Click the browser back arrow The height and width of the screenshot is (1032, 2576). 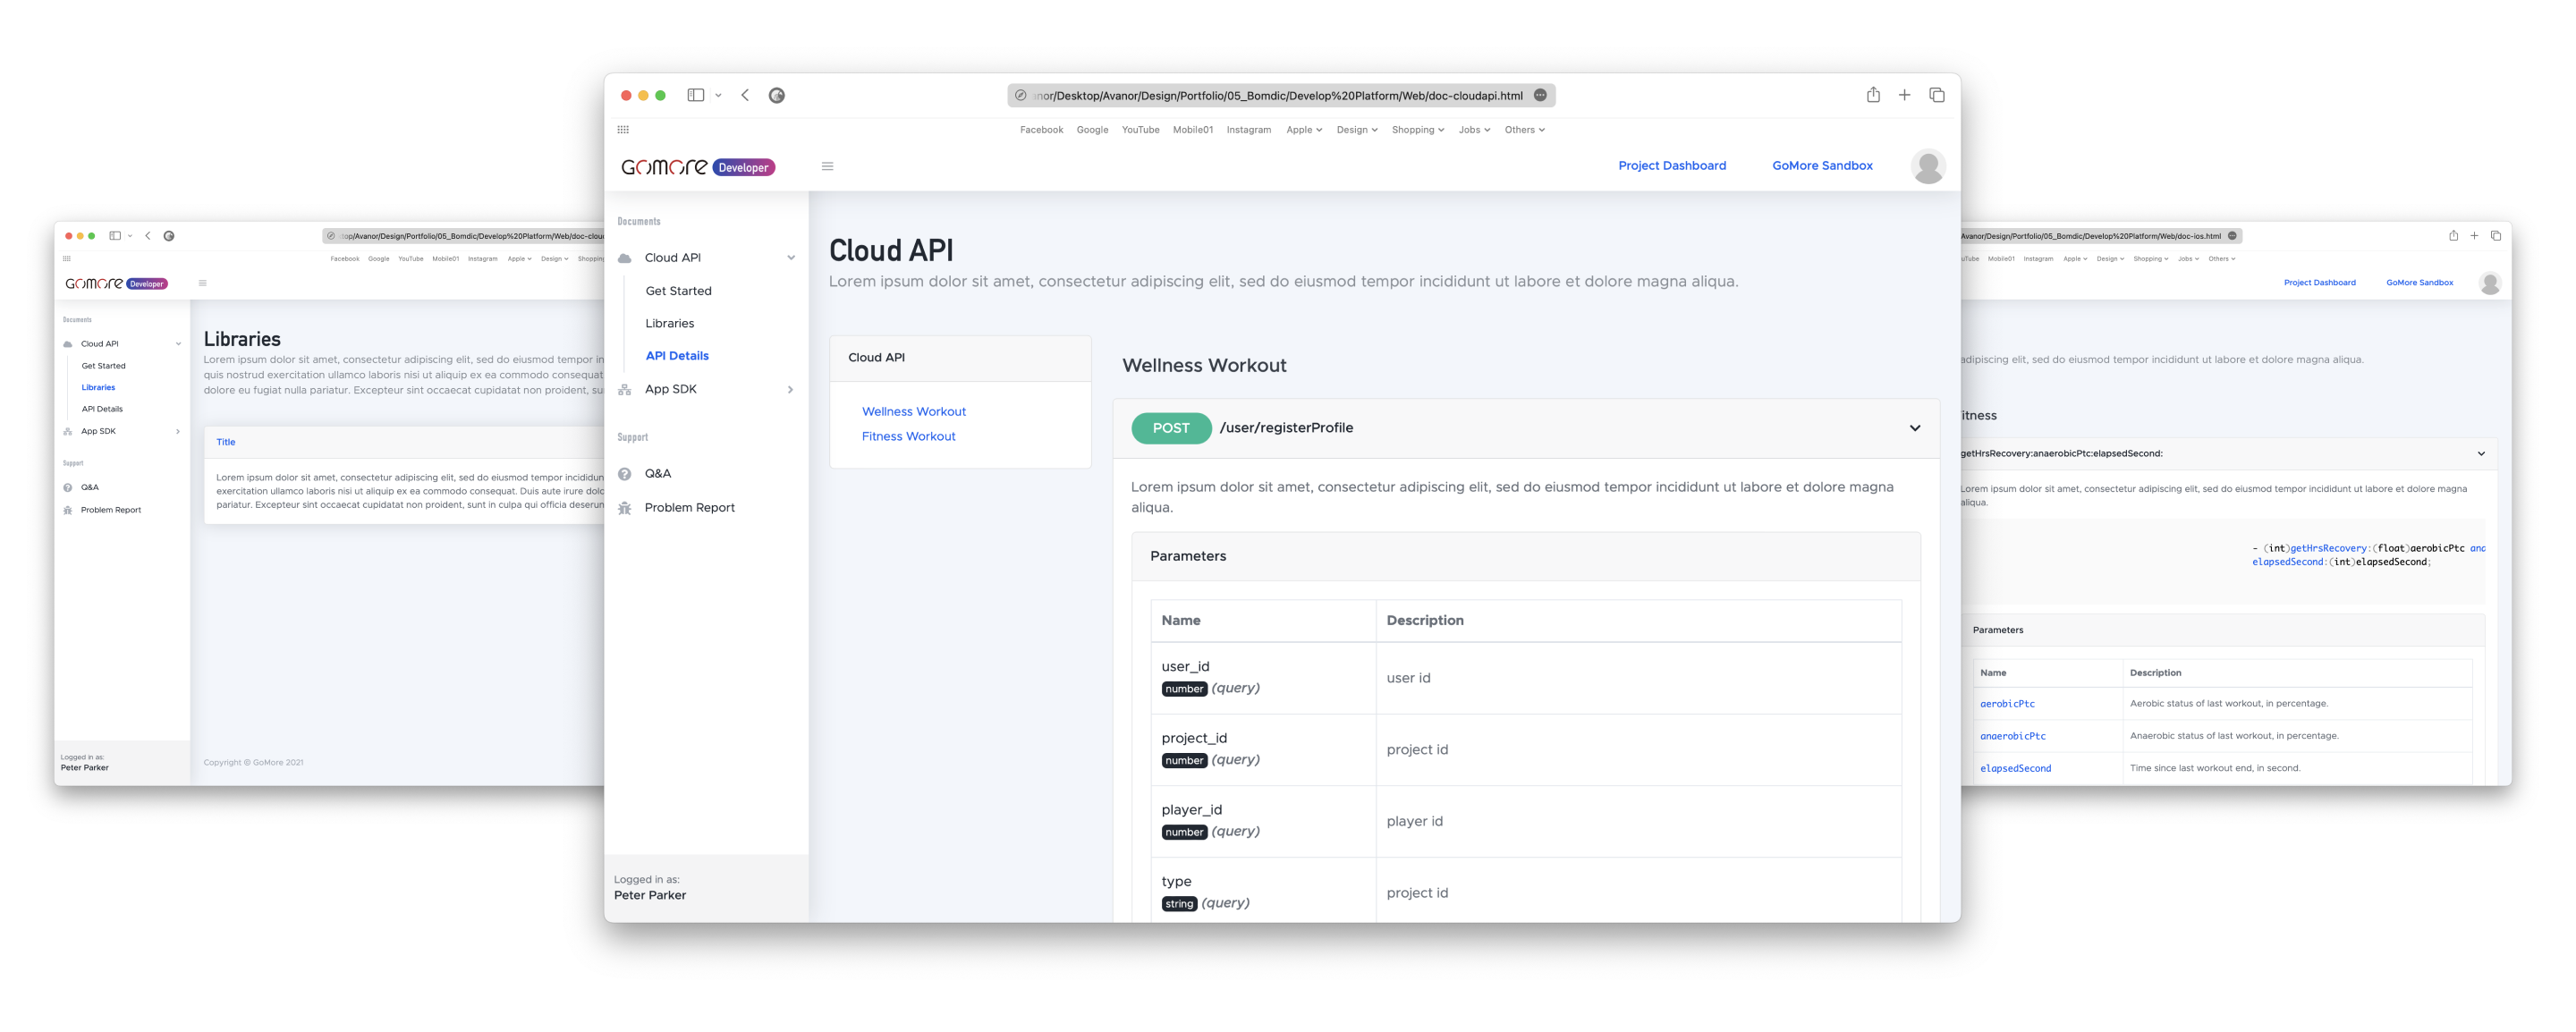745,95
